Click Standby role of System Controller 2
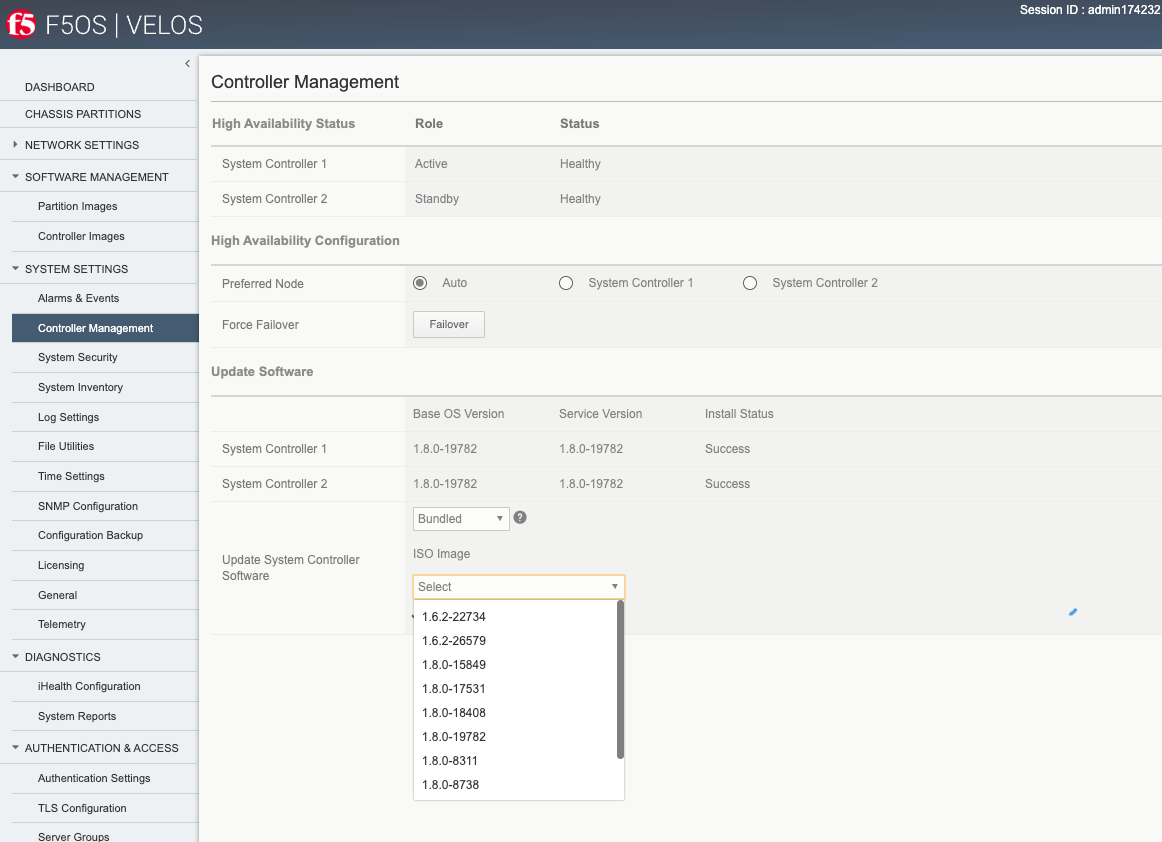This screenshot has width=1162, height=842. 437,199
